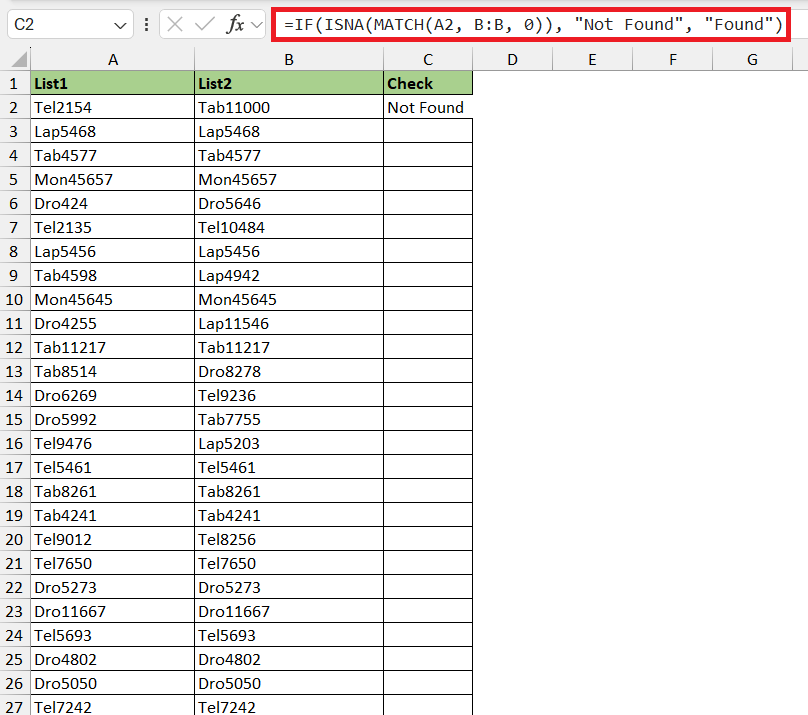The image size is (808, 715).
Task: Click the three-dot handle beside Name Box
Action: coord(147,25)
